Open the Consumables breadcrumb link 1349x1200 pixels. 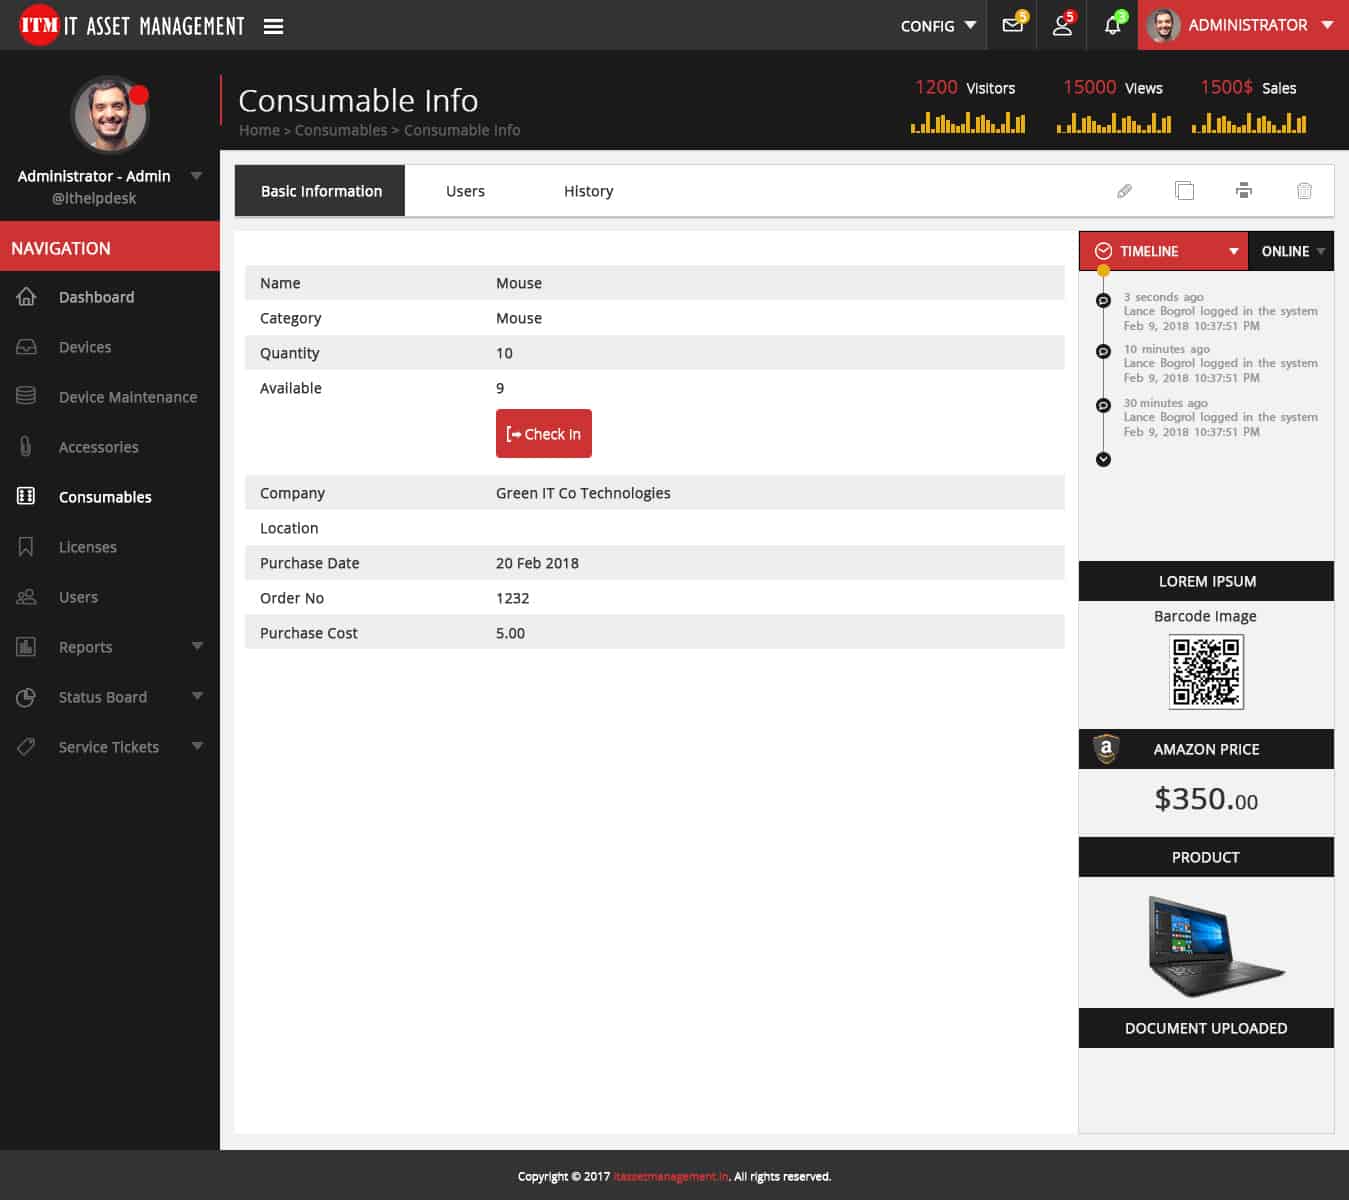coord(341,130)
